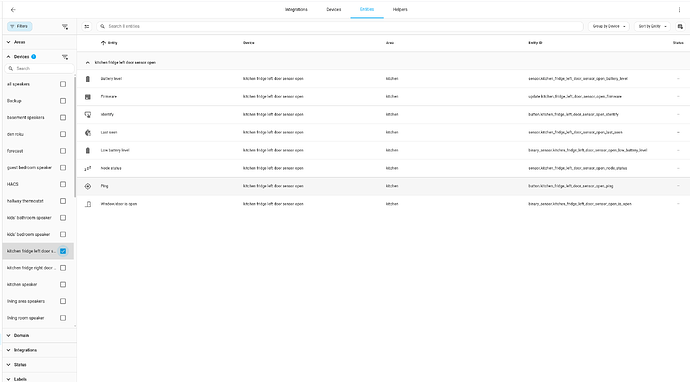Click the Filters button
This screenshot has height=382, width=690.
(19, 26)
